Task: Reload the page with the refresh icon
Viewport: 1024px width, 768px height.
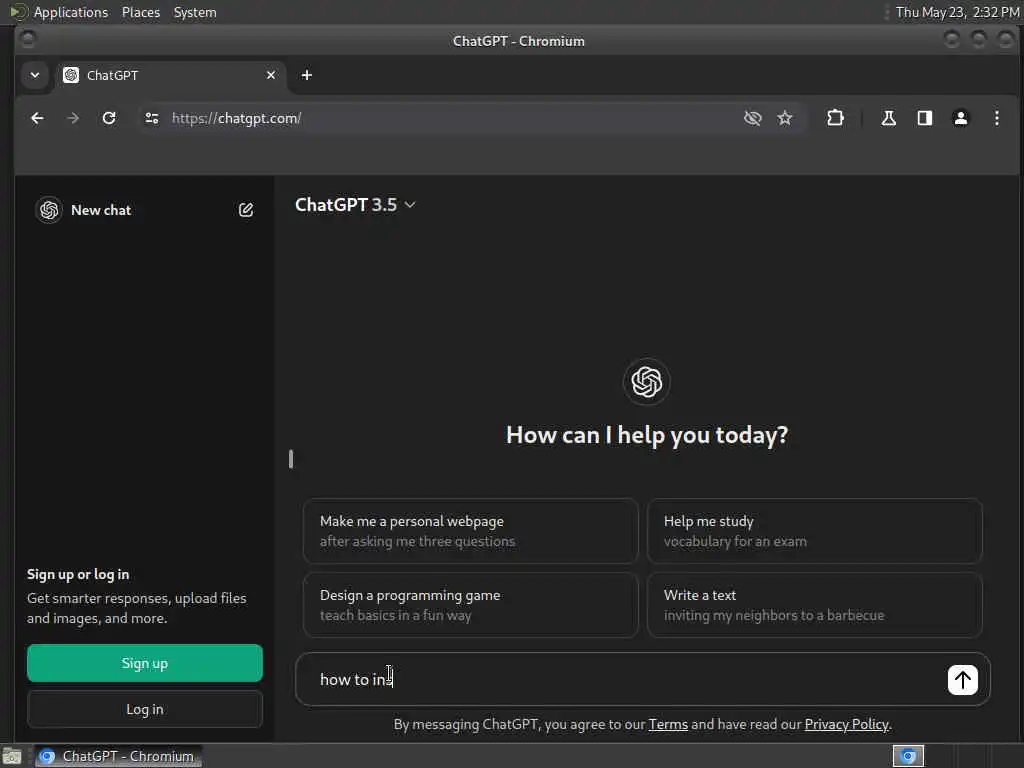Action: [x=109, y=118]
